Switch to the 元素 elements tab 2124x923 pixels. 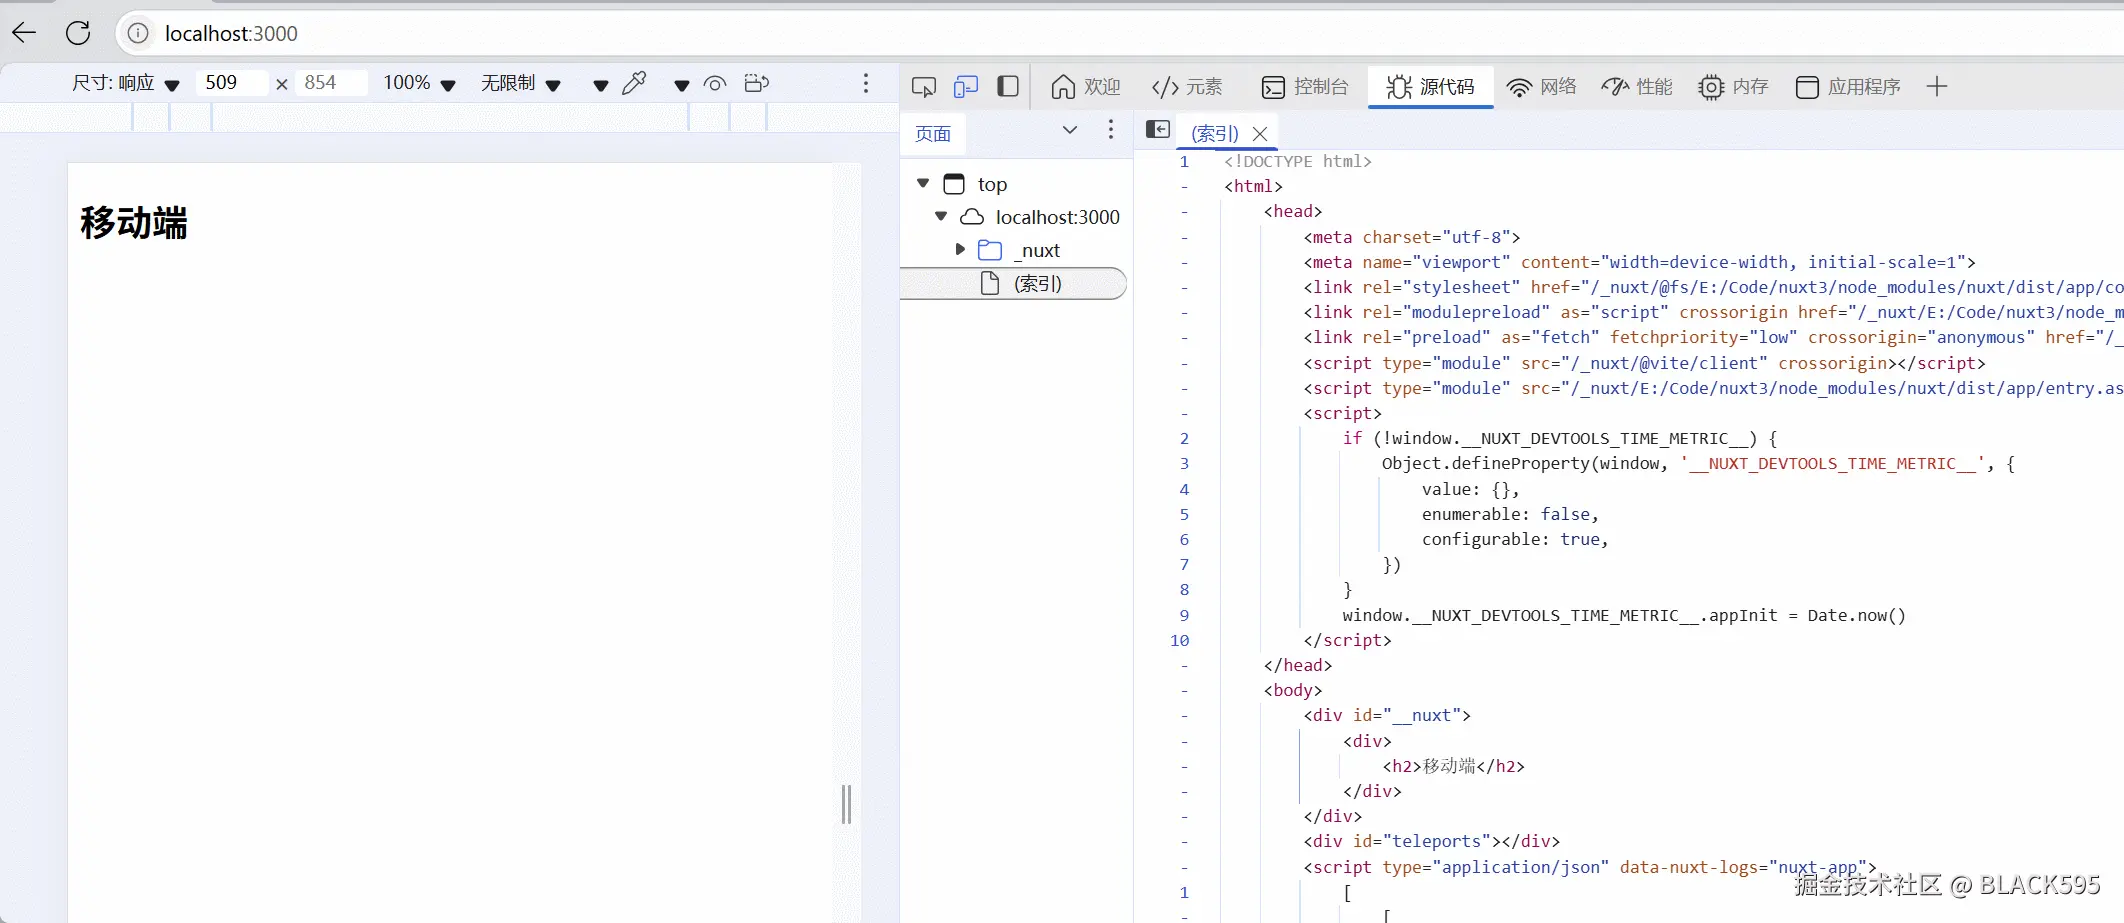1187,87
